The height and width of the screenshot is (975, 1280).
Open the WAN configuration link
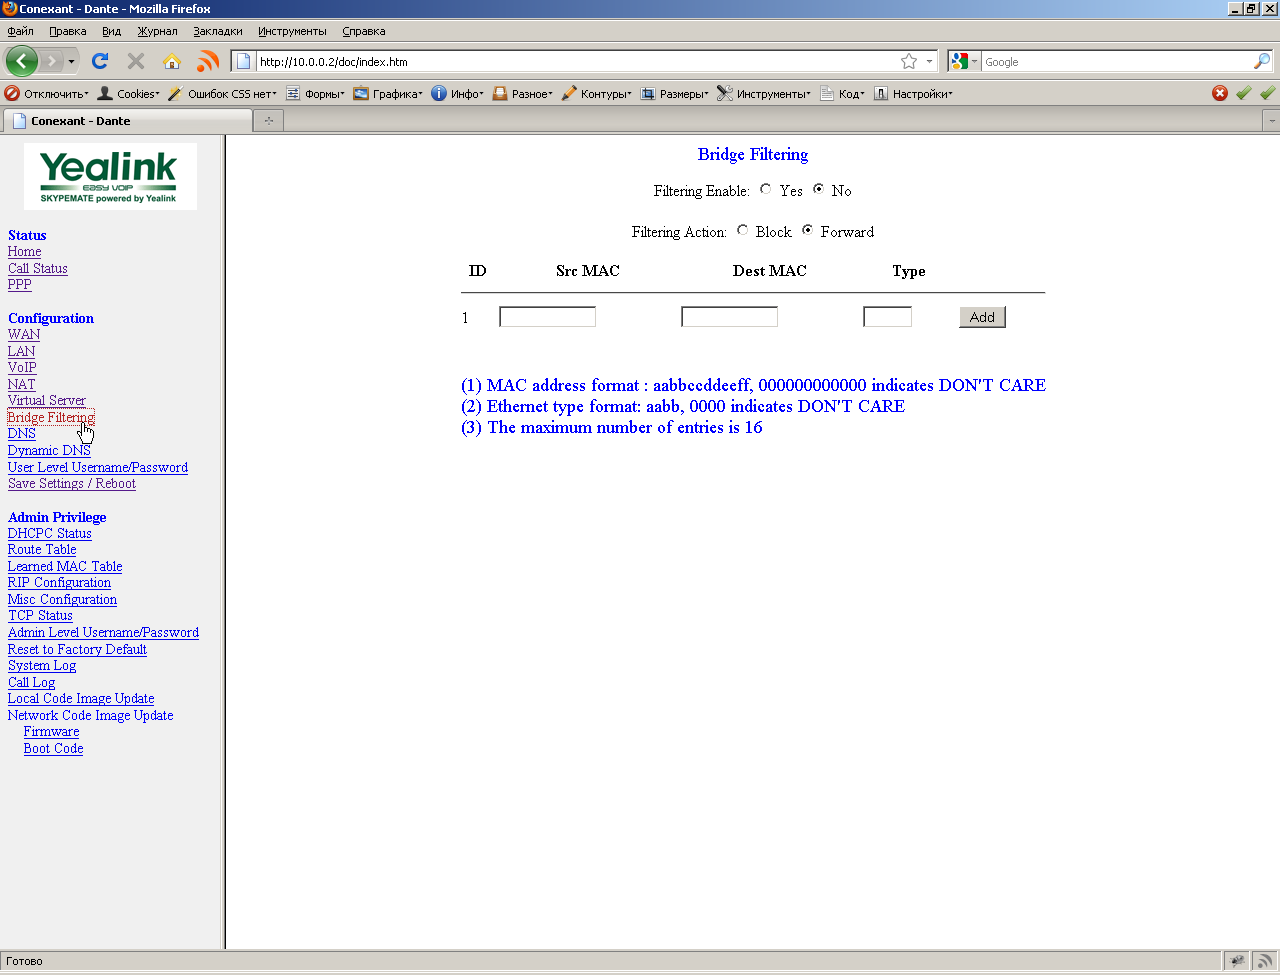tap(24, 334)
